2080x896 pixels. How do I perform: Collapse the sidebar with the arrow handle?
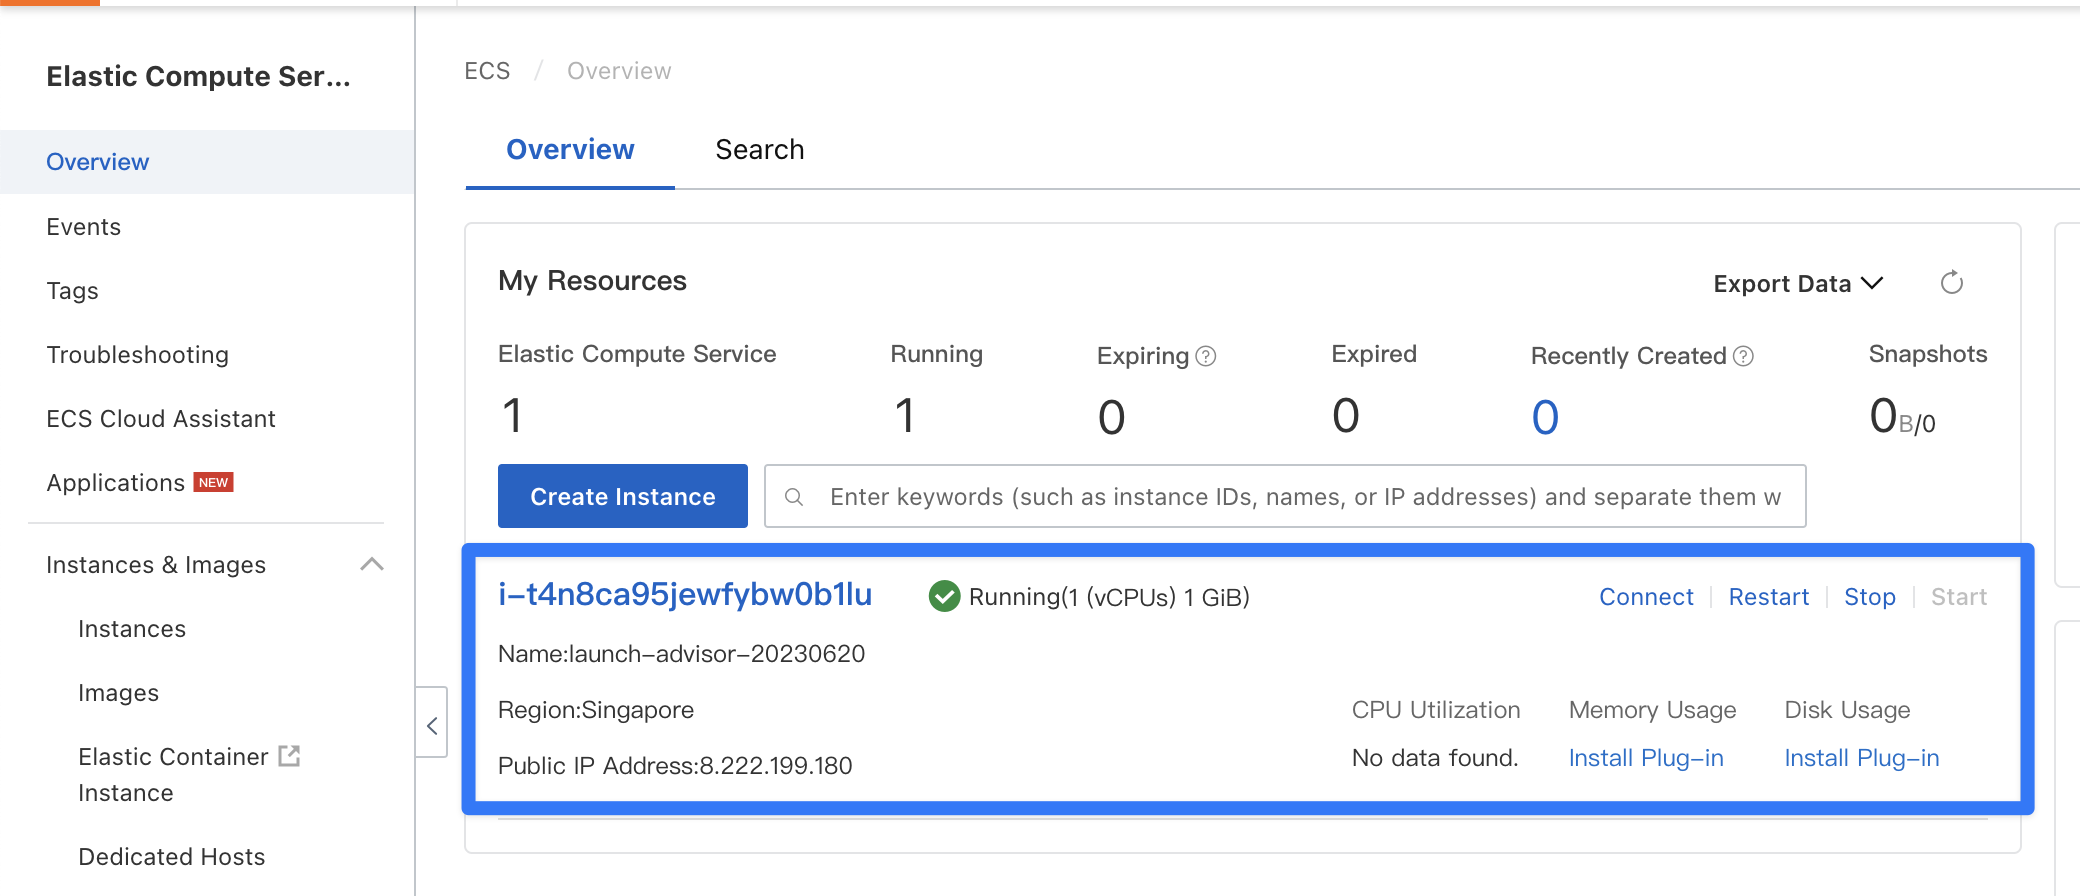tap(432, 726)
